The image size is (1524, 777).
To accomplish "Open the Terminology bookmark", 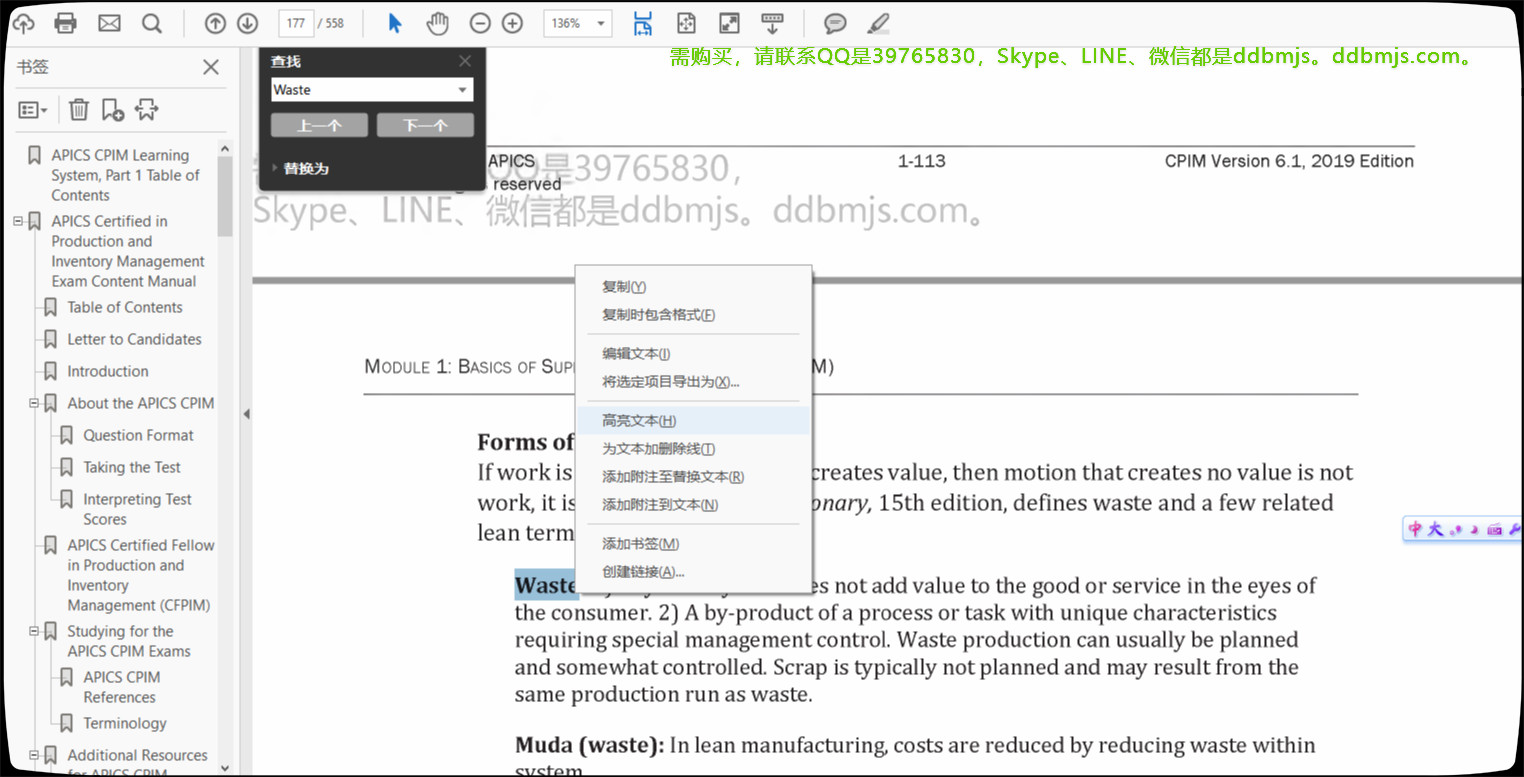I will [x=125, y=723].
